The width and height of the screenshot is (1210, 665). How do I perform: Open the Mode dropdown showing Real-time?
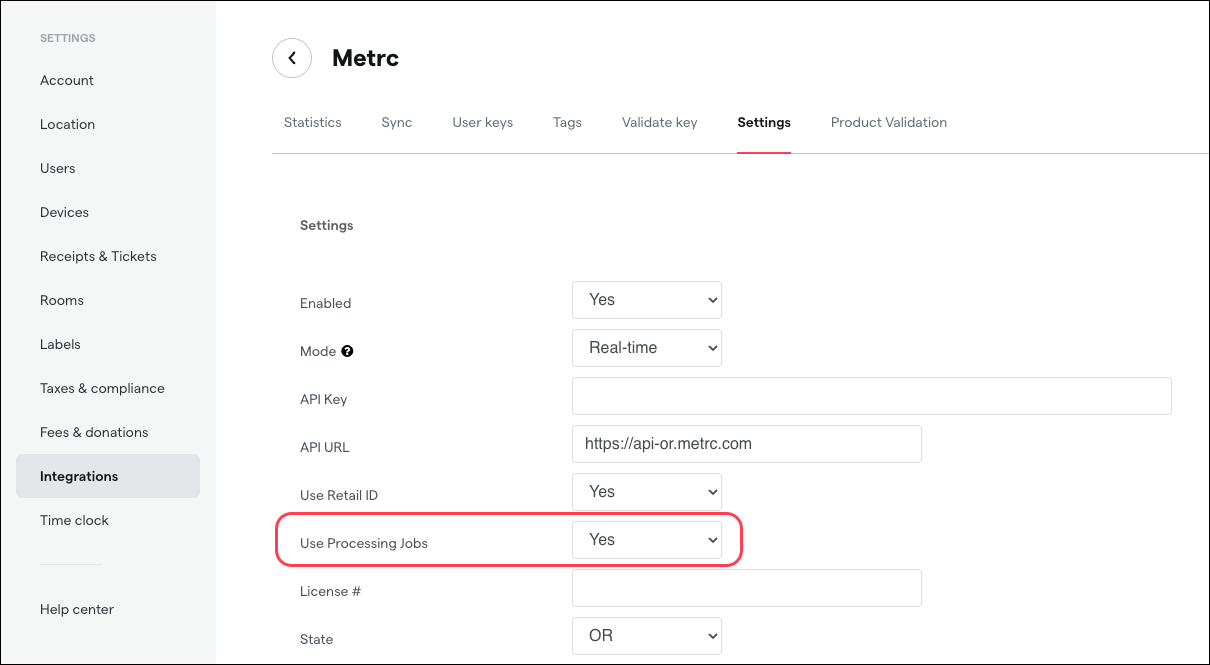[647, 348]
